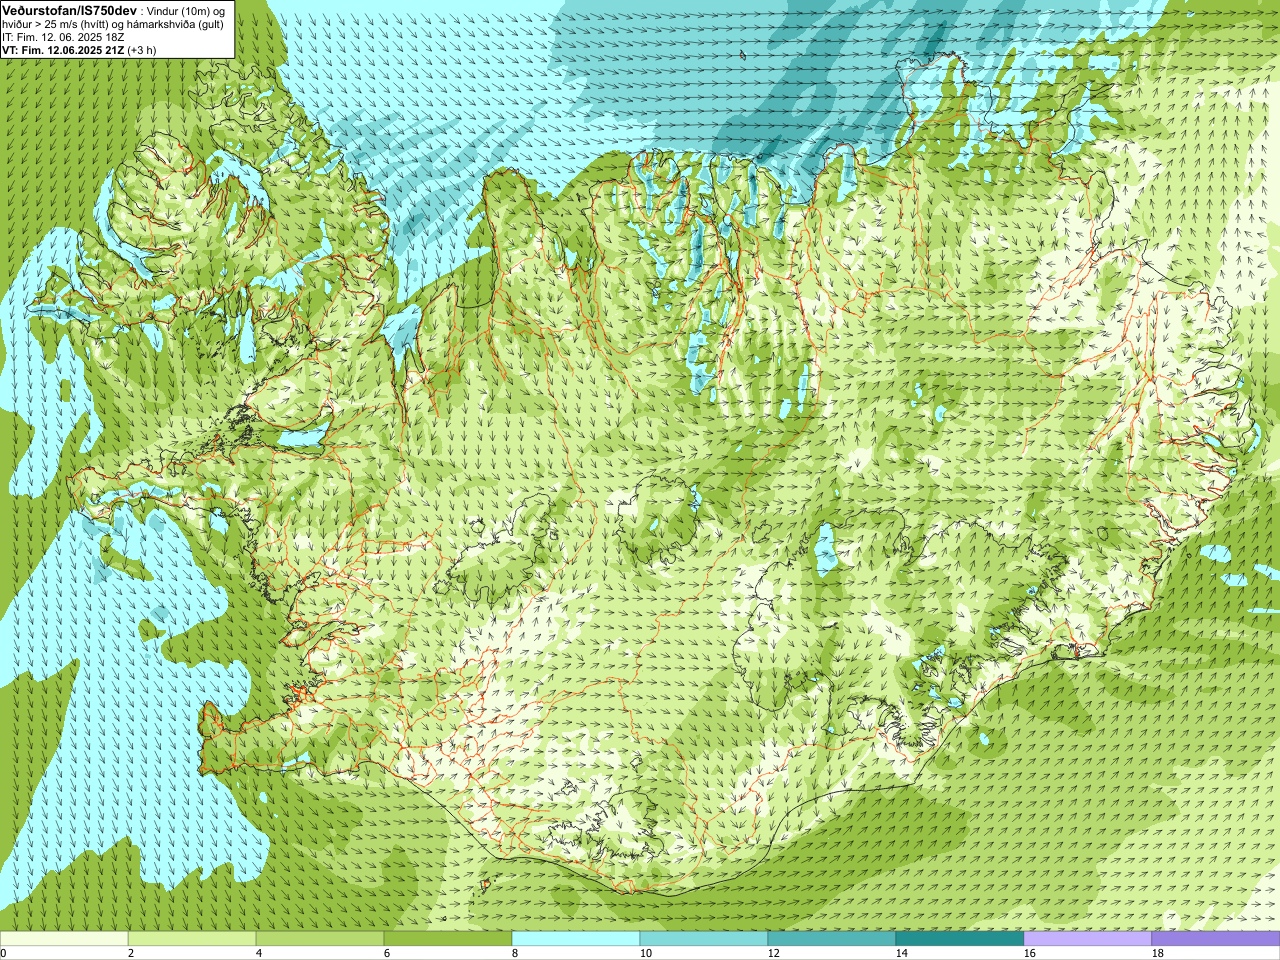Select the purple above-18 m/s legend swatch

pyautogui.click(x=1216, y=939)
